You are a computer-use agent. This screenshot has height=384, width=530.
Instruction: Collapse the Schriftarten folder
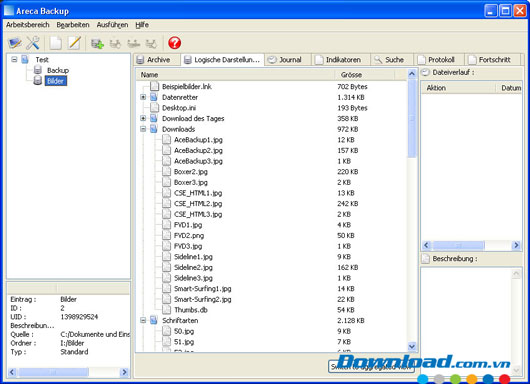[143, 320]
